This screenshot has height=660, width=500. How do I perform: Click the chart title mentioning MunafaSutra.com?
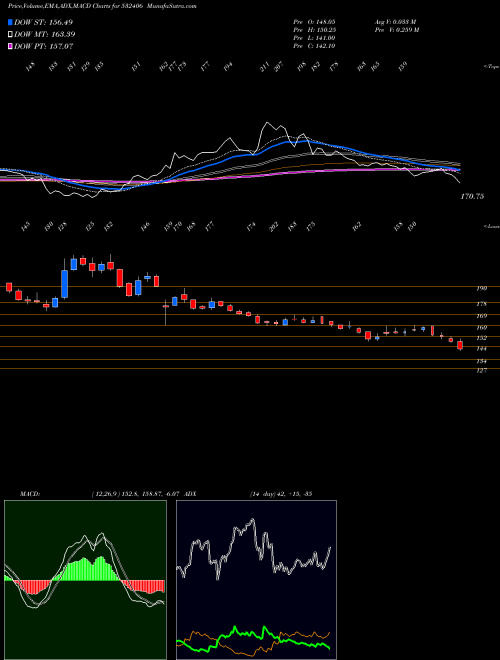(x=102, y=6)
